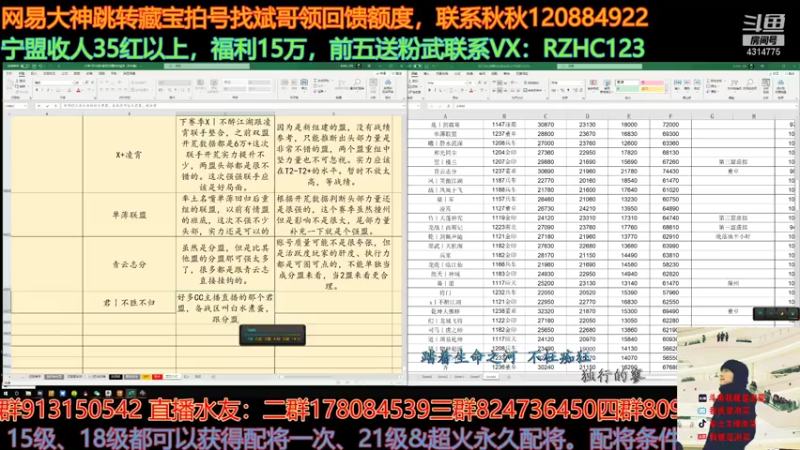Viewport: 800px width, 450px height.
Task: Click title bar search box in right Excel
Action: tap(599, 66)
